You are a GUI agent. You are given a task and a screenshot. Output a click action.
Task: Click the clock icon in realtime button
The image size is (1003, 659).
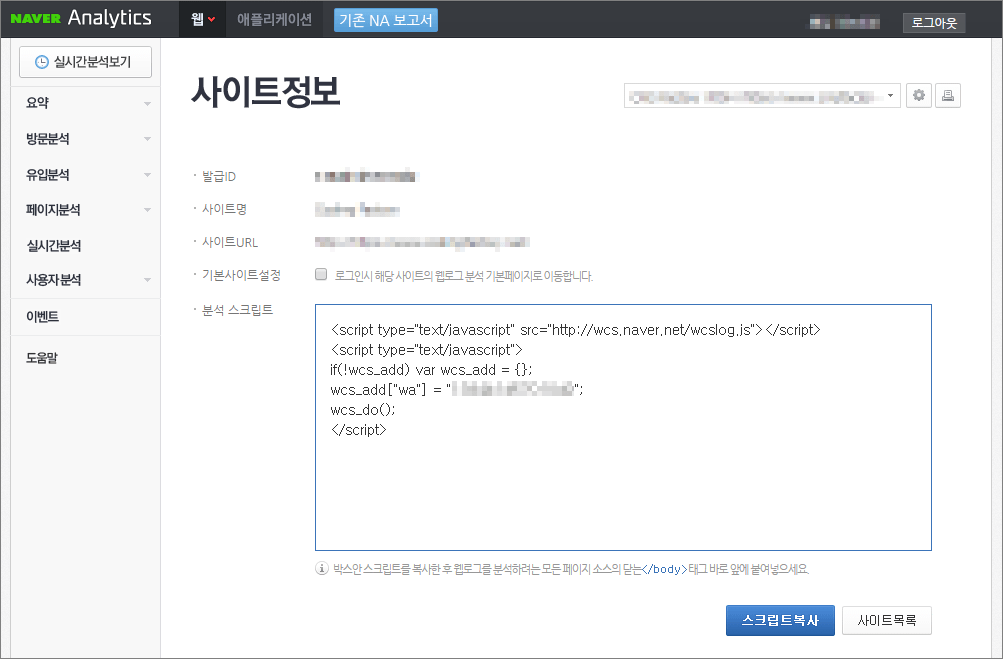[42, 62]
